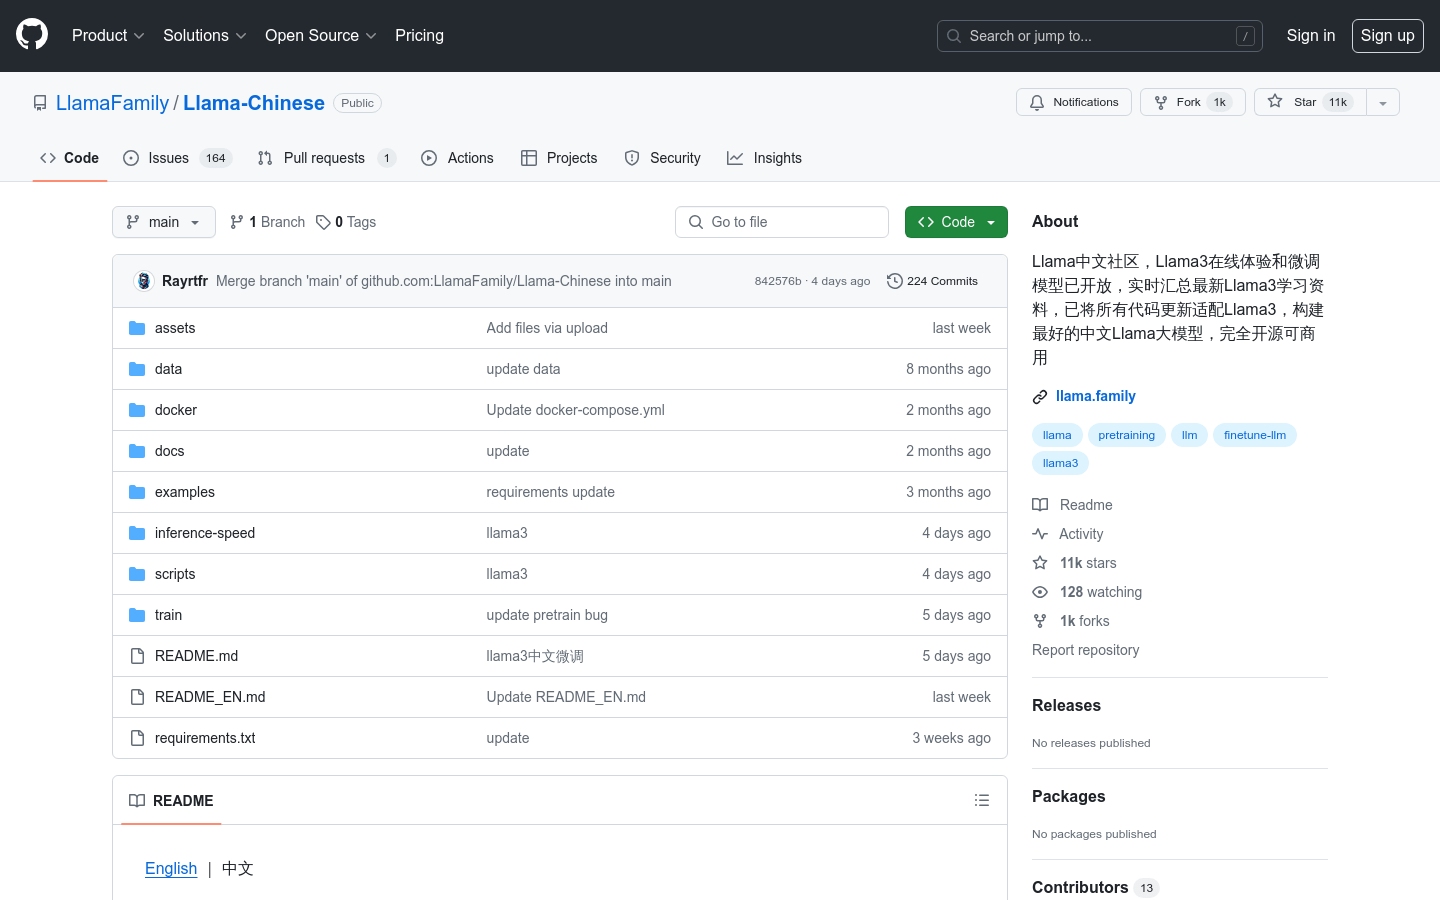The height and width of the screenshot is (900, 1440).
Task: Click the book icon beside Readme
Action: pos(1040,505)
